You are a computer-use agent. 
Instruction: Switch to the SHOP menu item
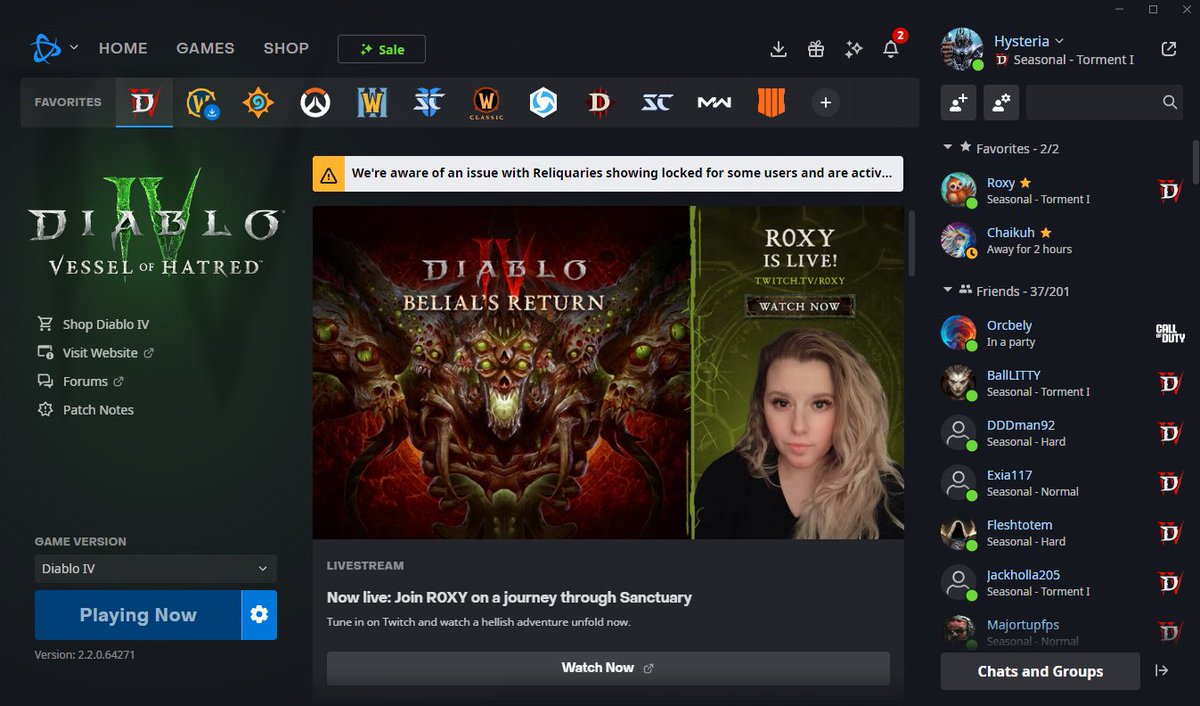coord(286,48)
